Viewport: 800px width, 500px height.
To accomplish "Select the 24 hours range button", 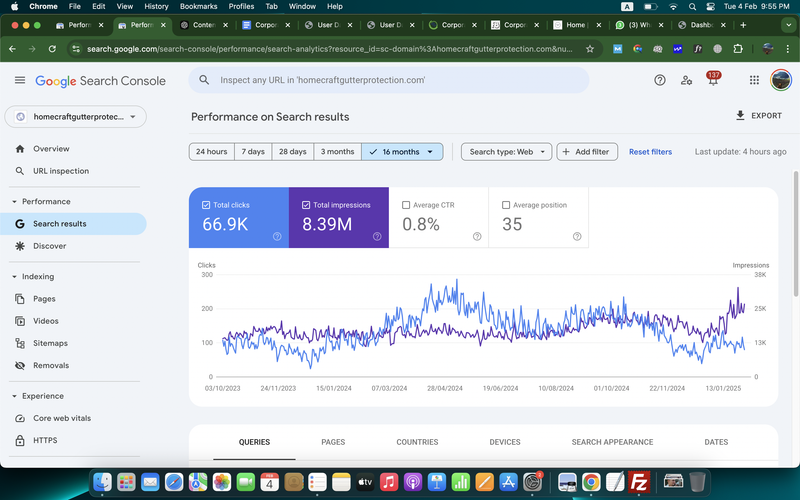I will 212,152.
